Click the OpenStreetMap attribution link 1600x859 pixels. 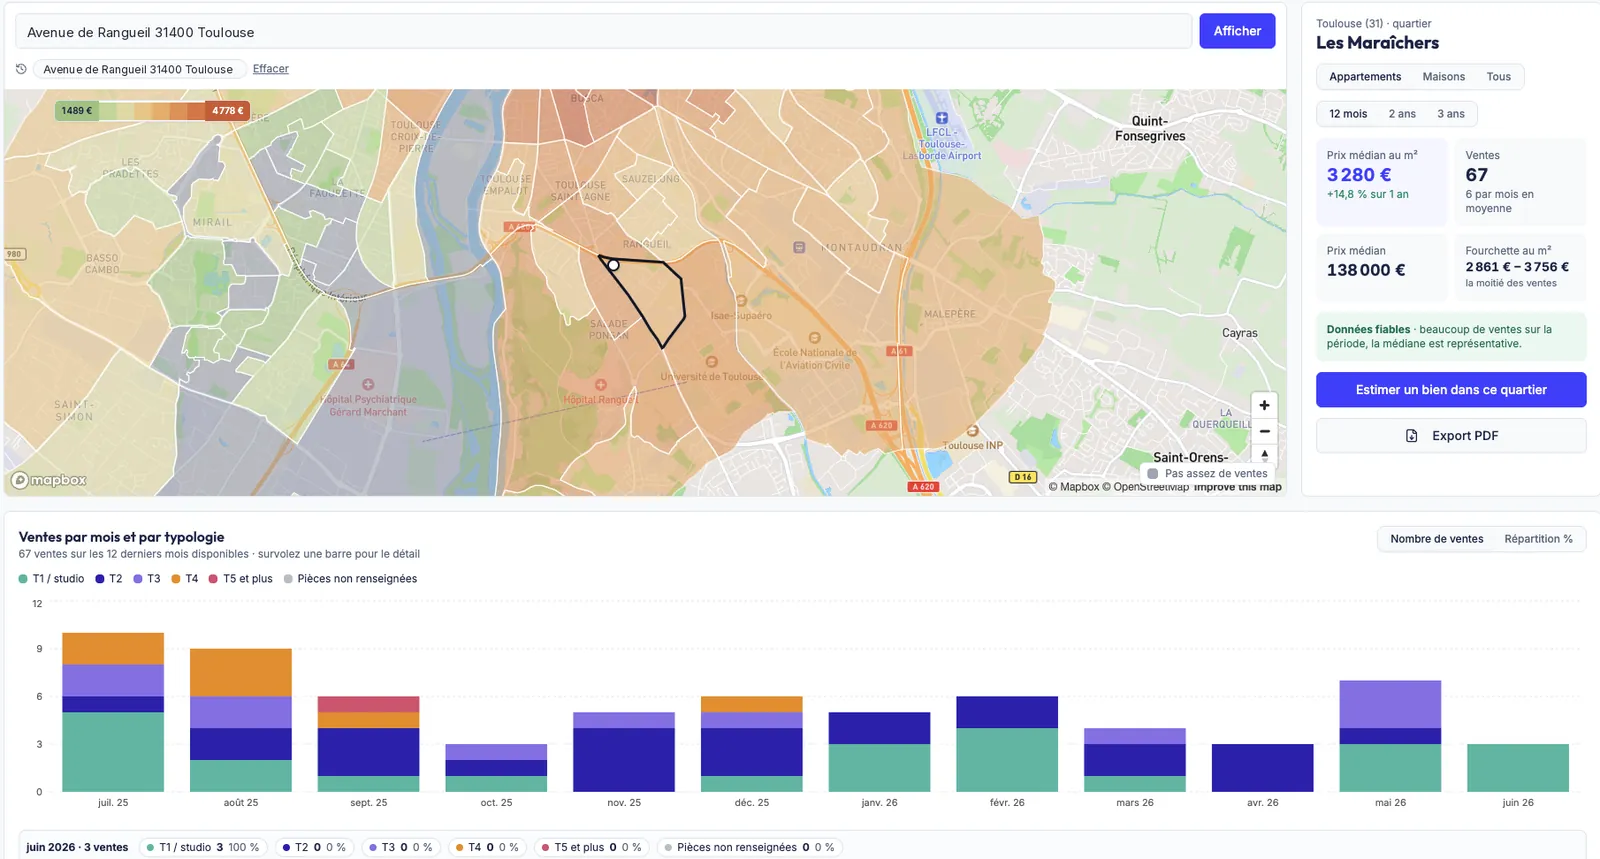1146,487
